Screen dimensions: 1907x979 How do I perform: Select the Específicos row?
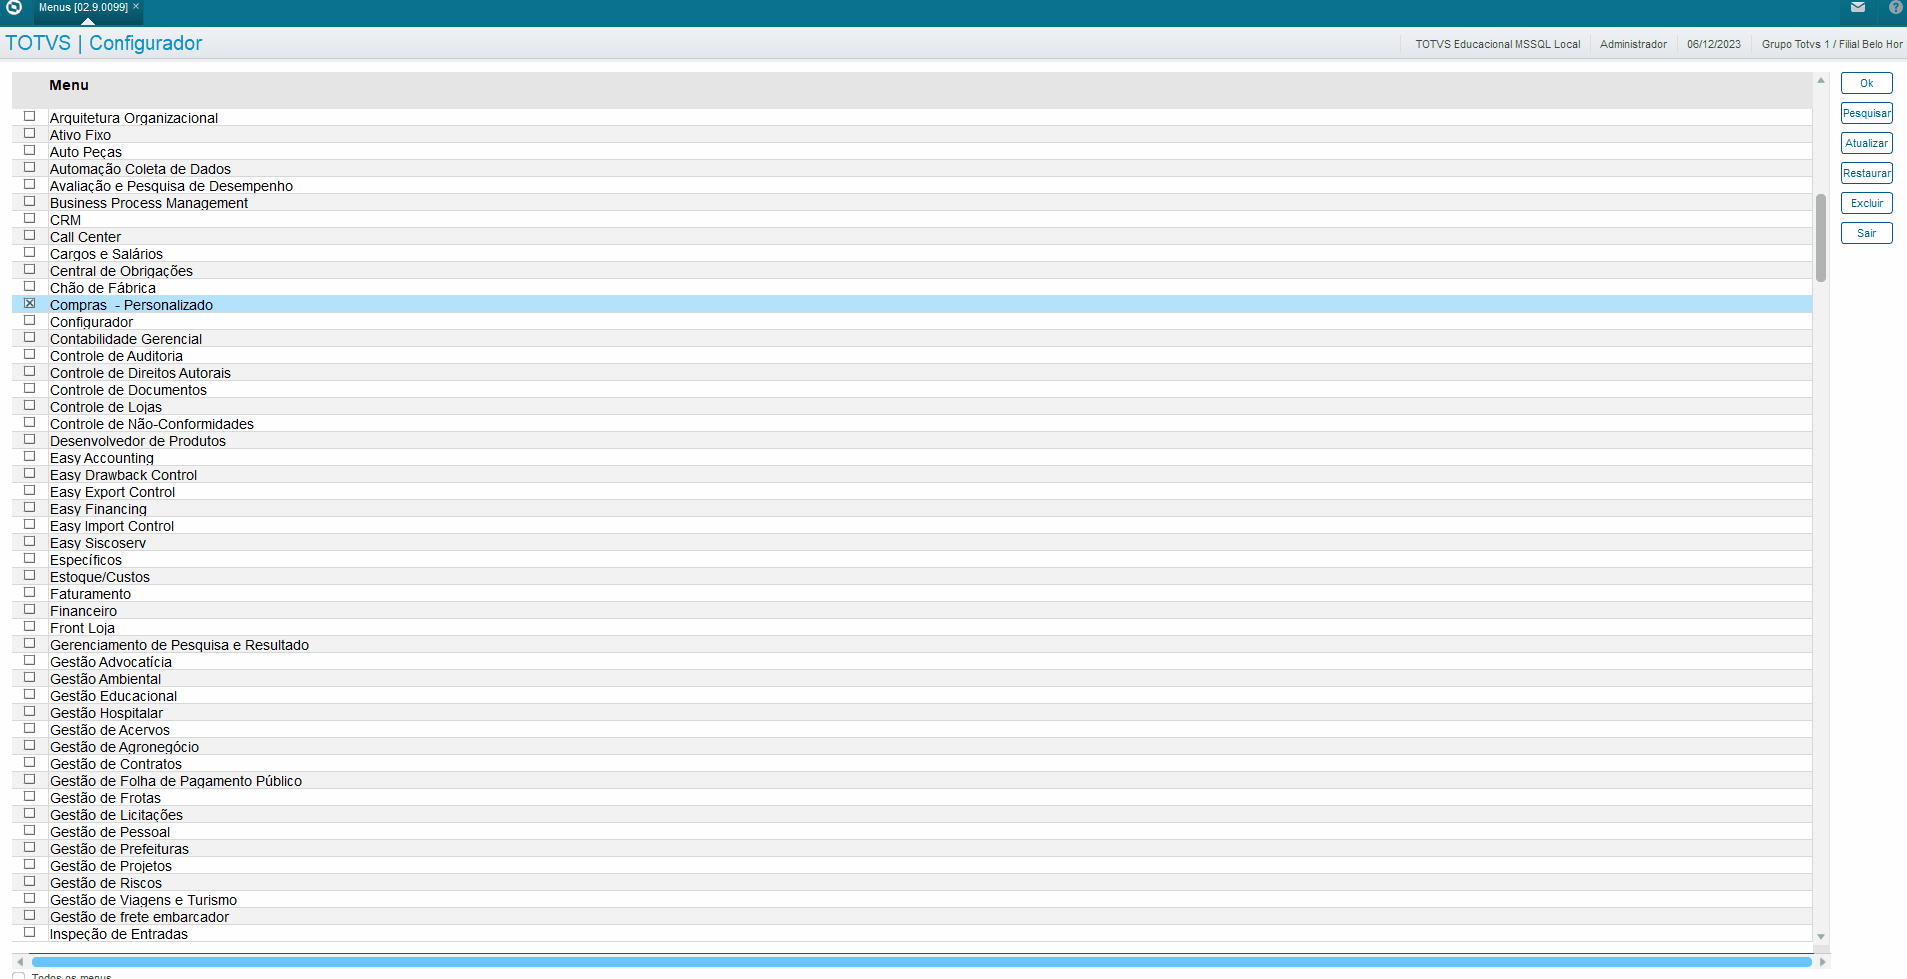(x=912, y=560)
